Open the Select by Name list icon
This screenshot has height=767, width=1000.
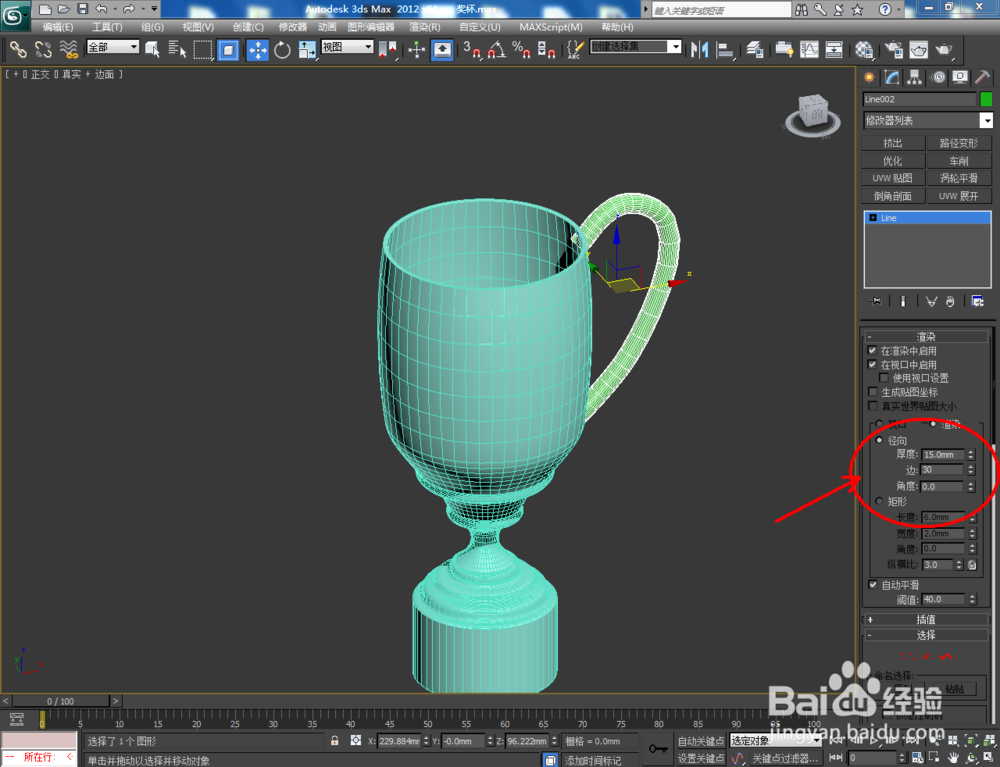(x=177, y=49)
